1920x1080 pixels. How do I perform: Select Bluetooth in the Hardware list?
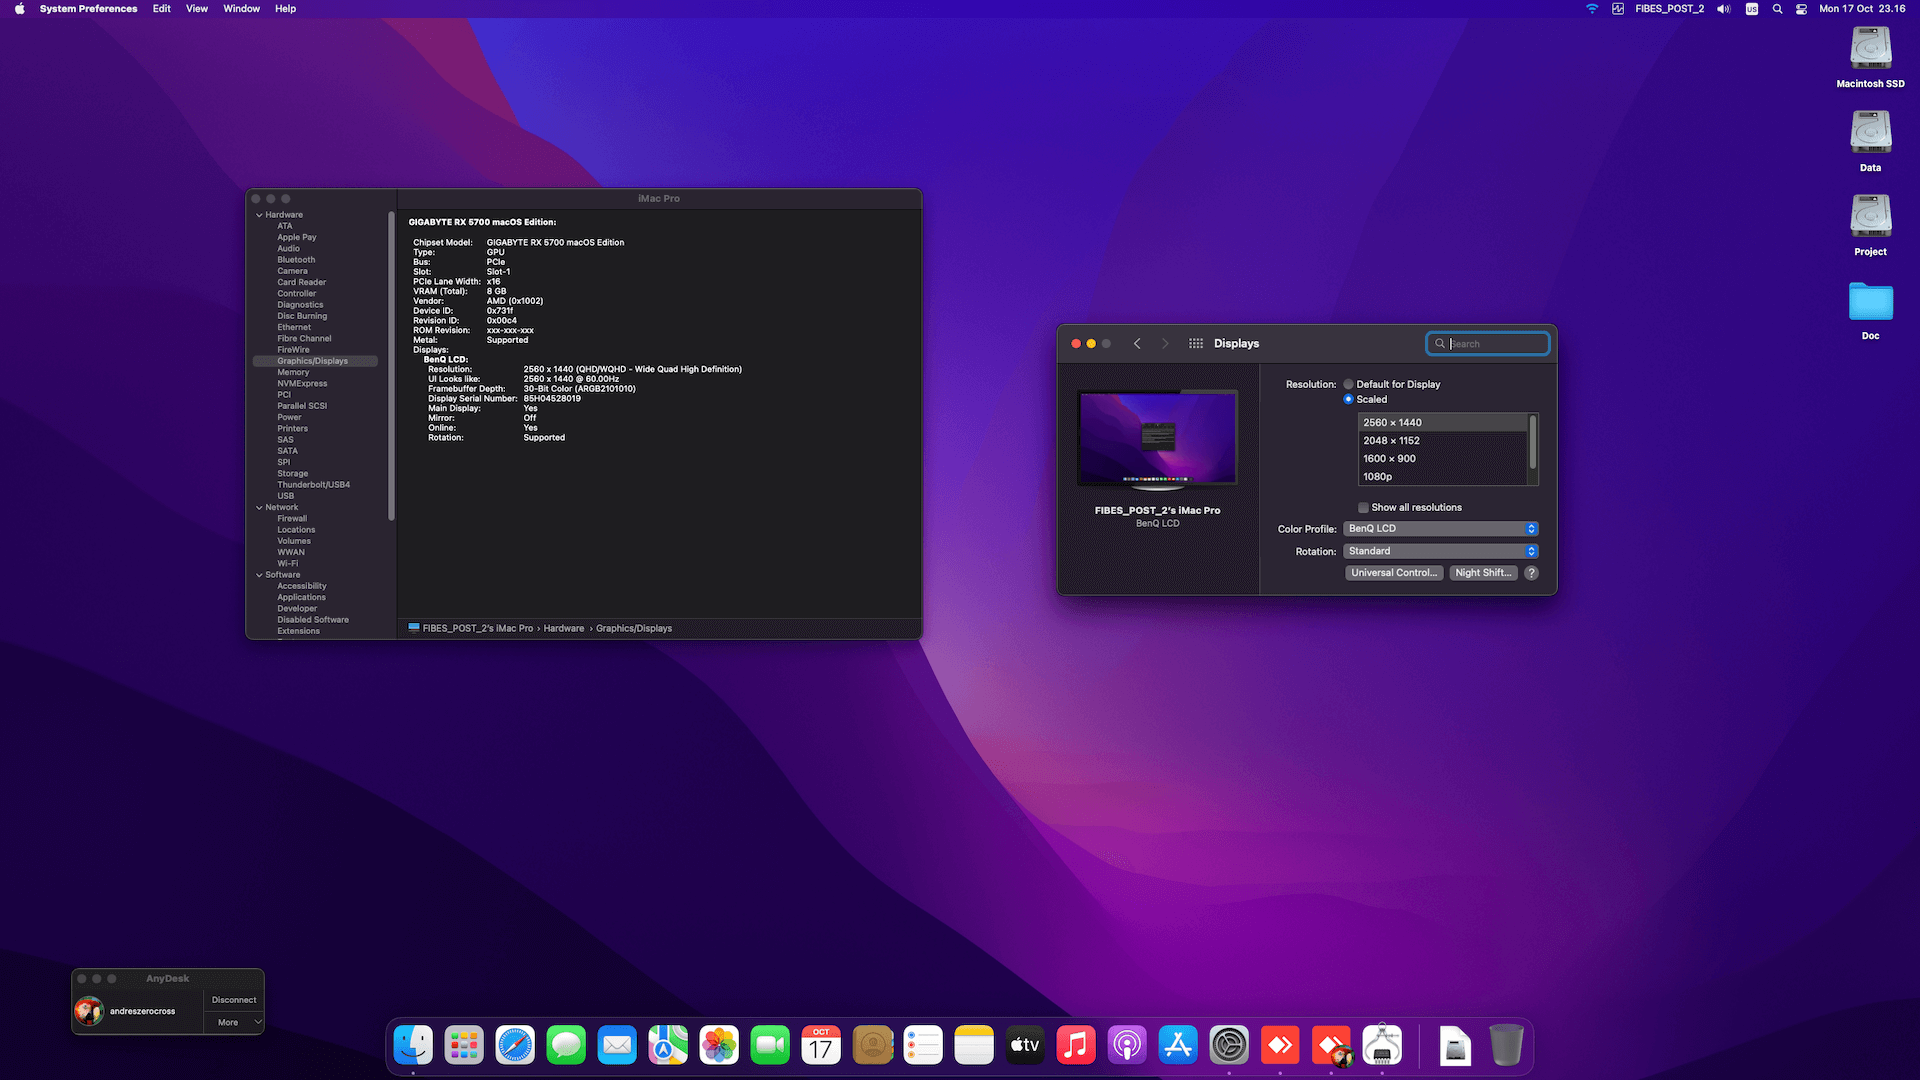pyautogui.click(x=296, y=260)
